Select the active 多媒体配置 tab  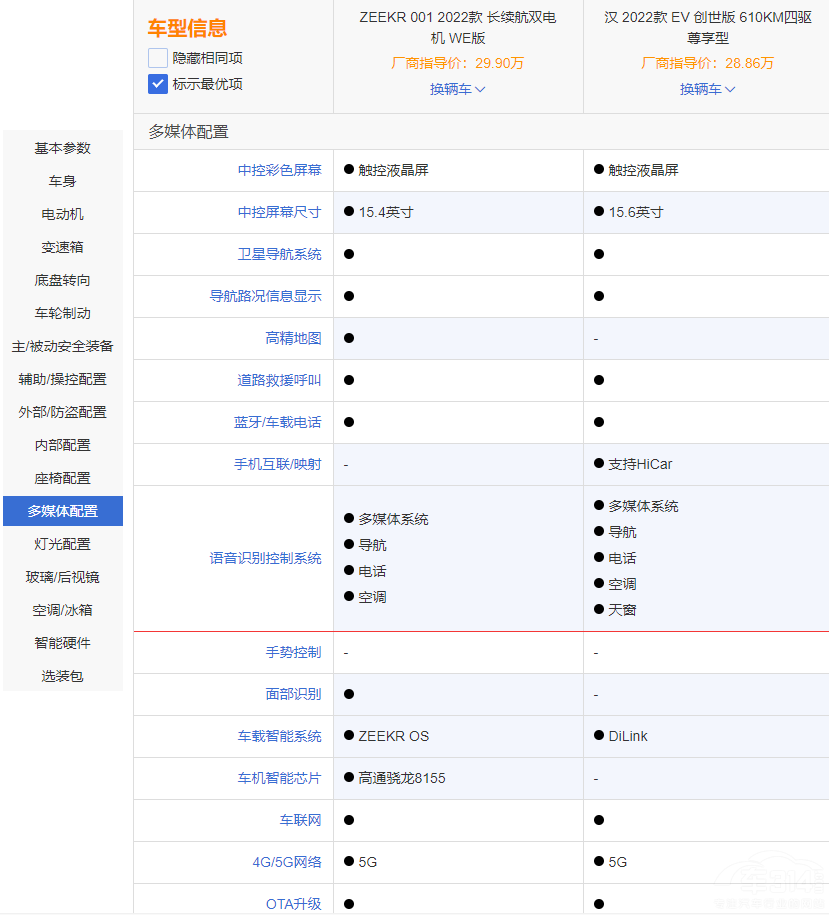pos(63,511)
